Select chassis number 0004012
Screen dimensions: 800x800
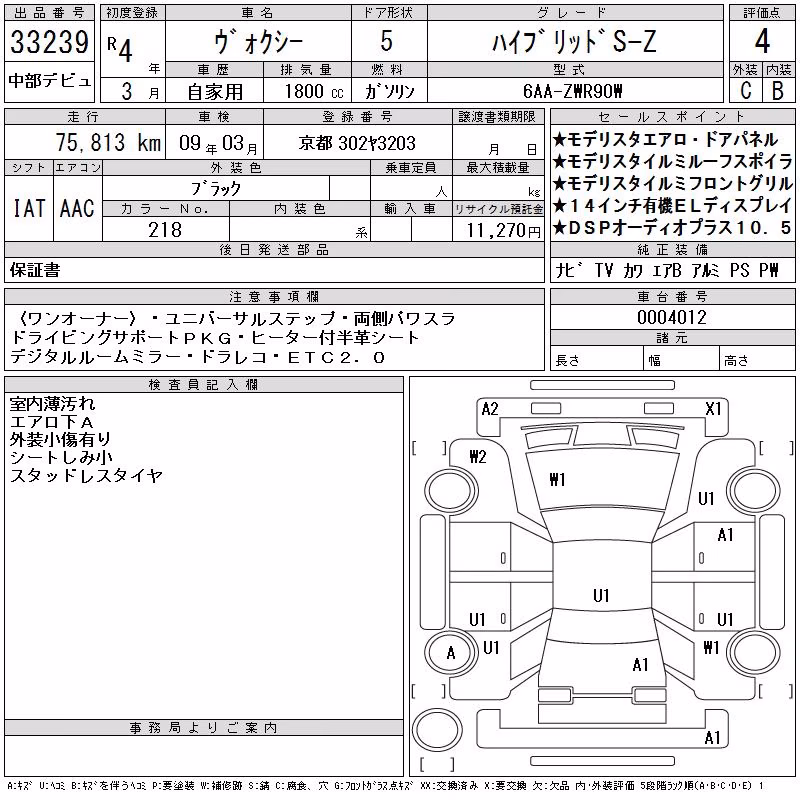671,318
